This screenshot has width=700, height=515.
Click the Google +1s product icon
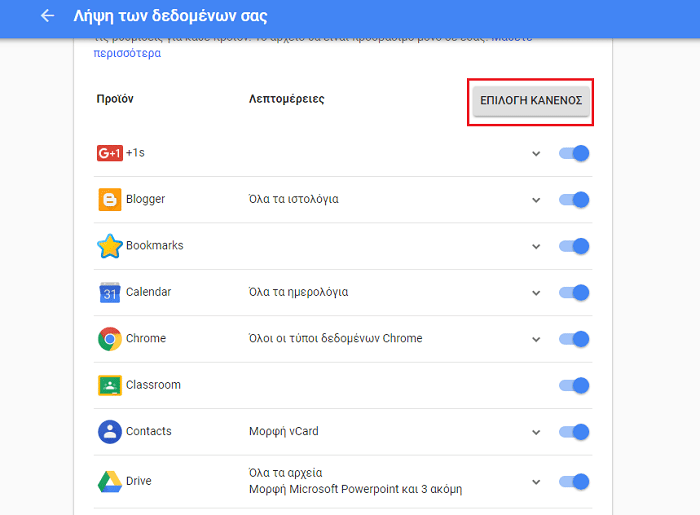[x=110, y=153]
